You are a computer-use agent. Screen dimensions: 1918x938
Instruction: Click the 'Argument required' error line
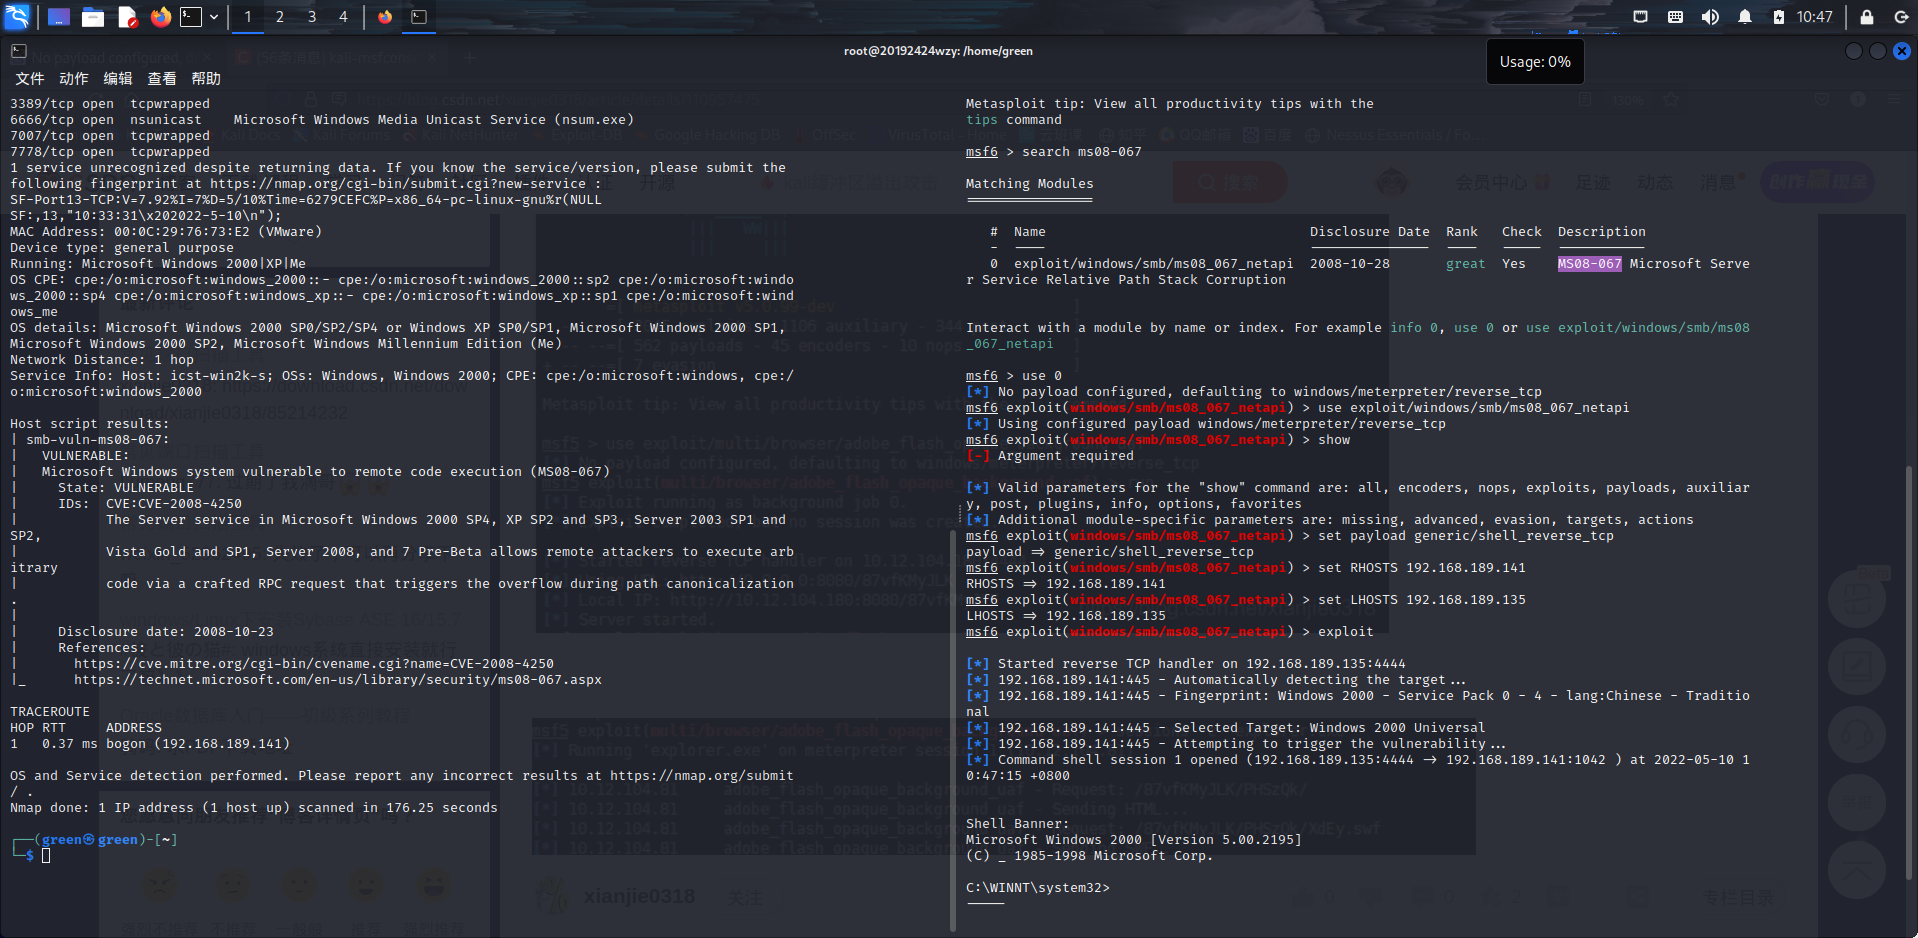point(1050,456)
